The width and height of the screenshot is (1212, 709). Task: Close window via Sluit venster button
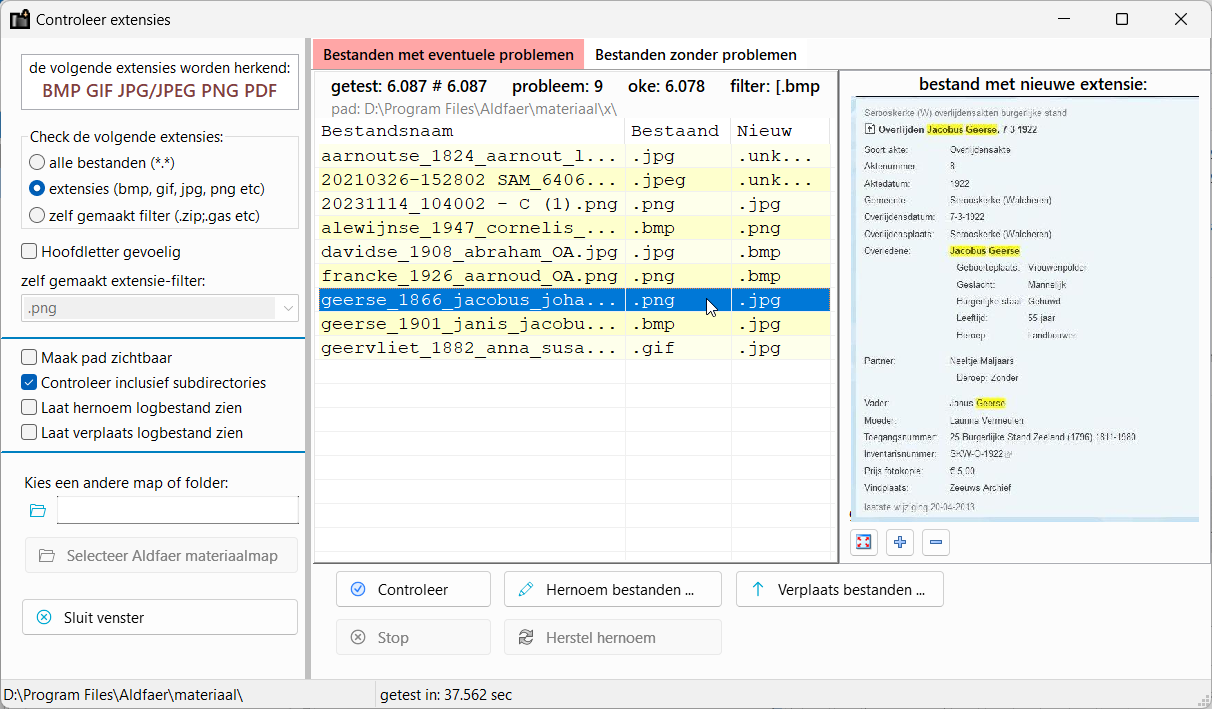160,618
